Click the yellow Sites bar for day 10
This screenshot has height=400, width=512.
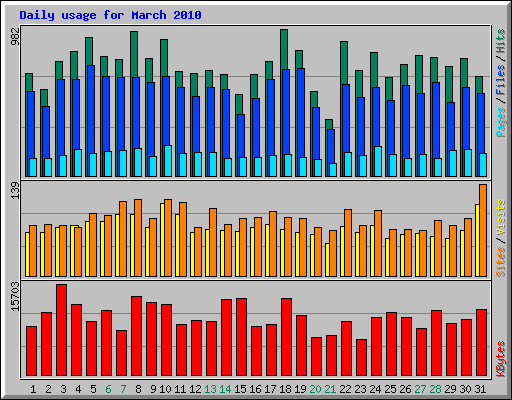[x=162, y=240]
